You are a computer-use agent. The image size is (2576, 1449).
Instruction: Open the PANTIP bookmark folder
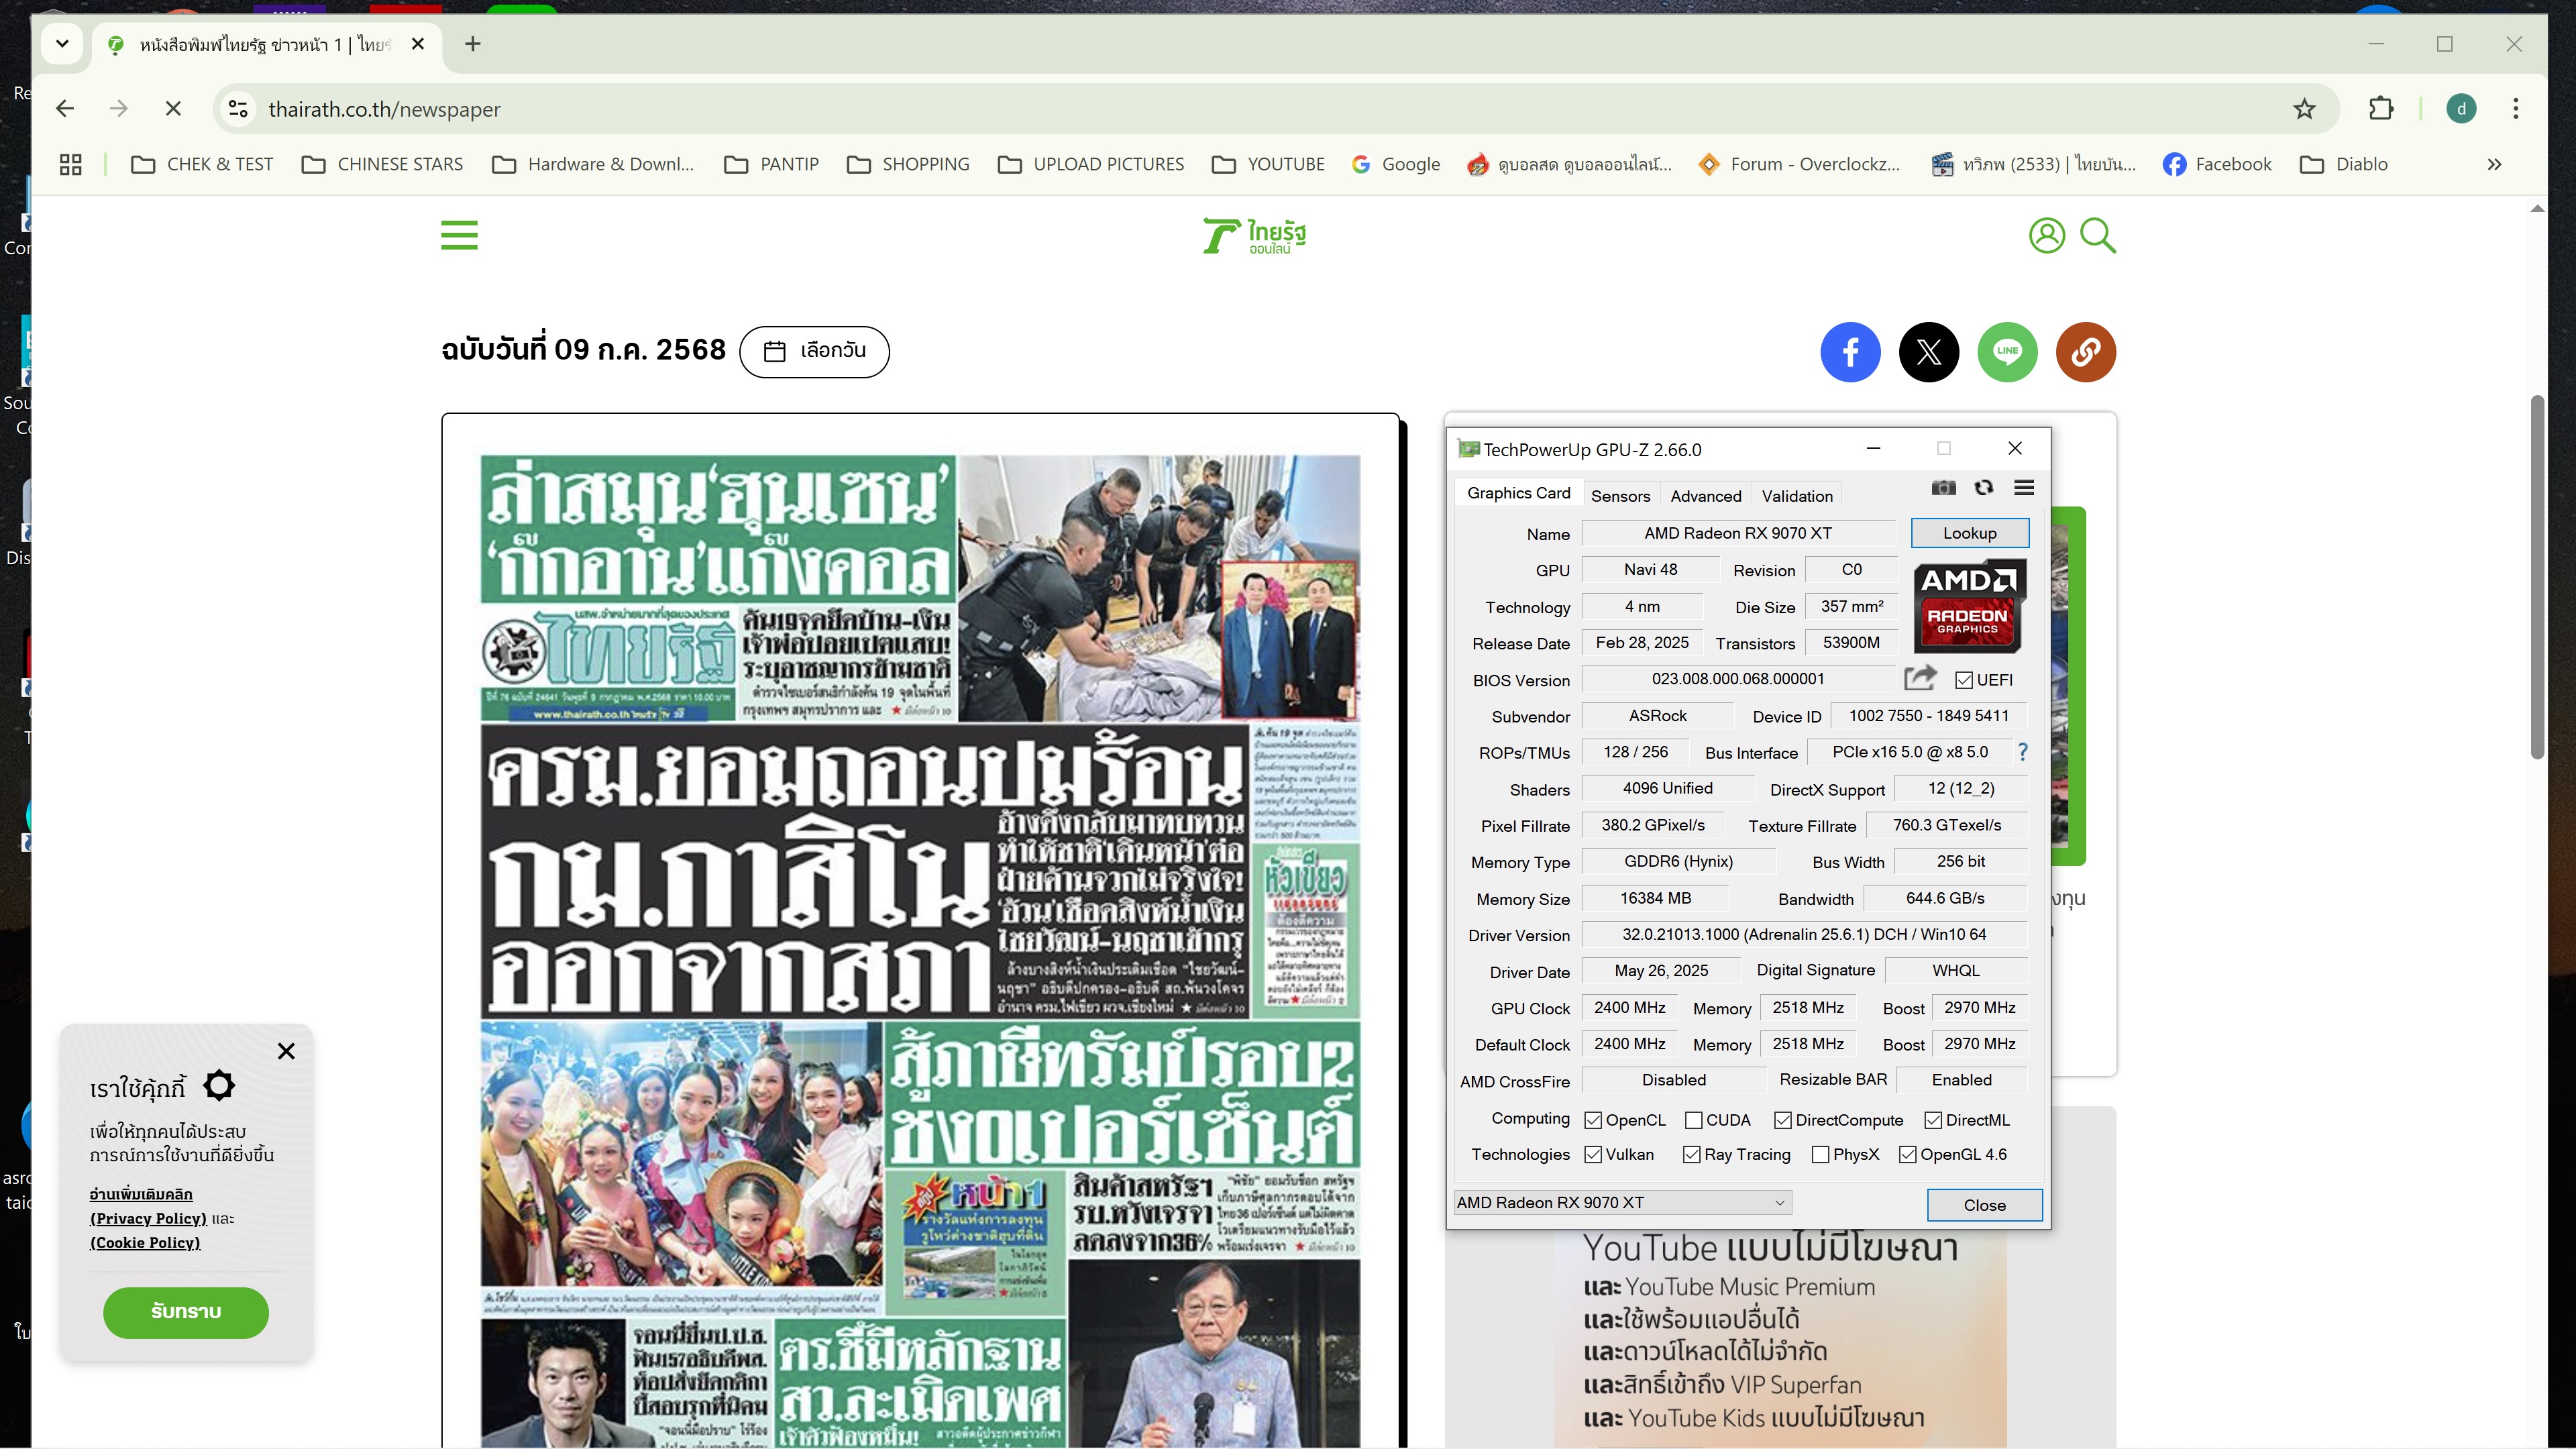tap(771, 164)
